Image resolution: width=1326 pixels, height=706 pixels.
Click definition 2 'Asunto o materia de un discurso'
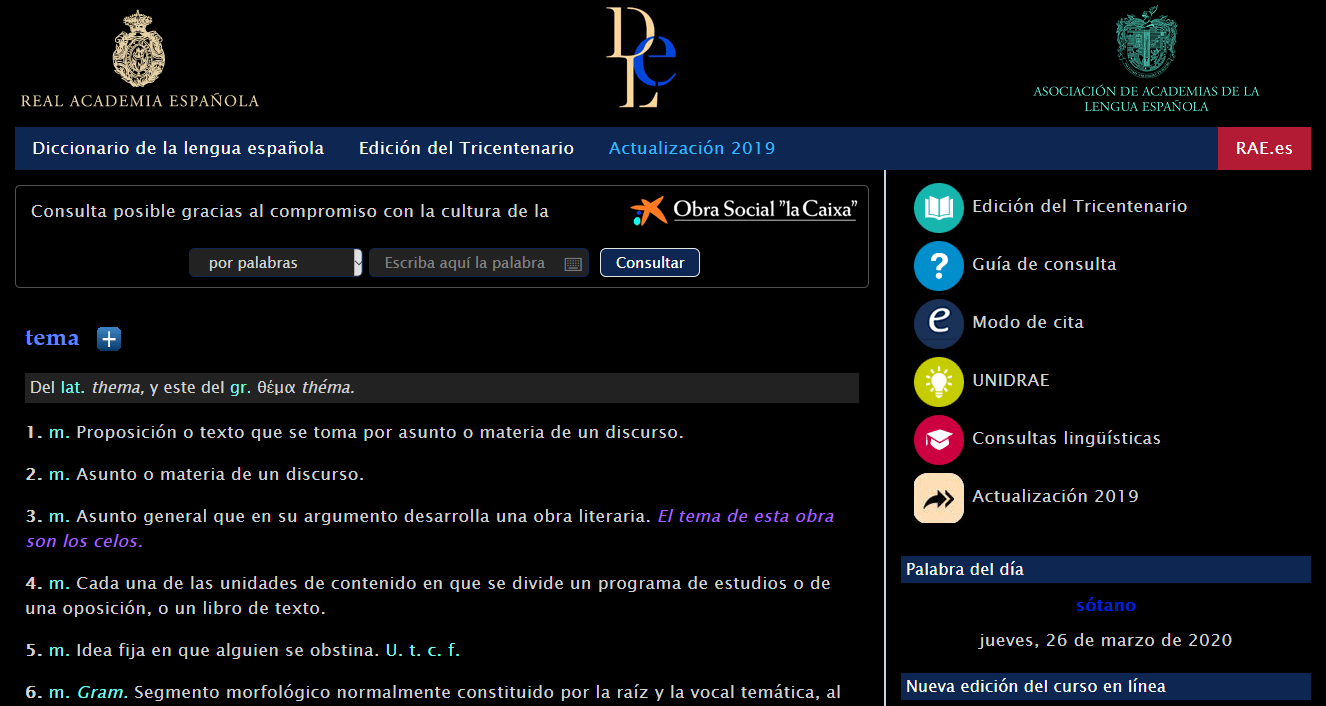tap(220, 475)
